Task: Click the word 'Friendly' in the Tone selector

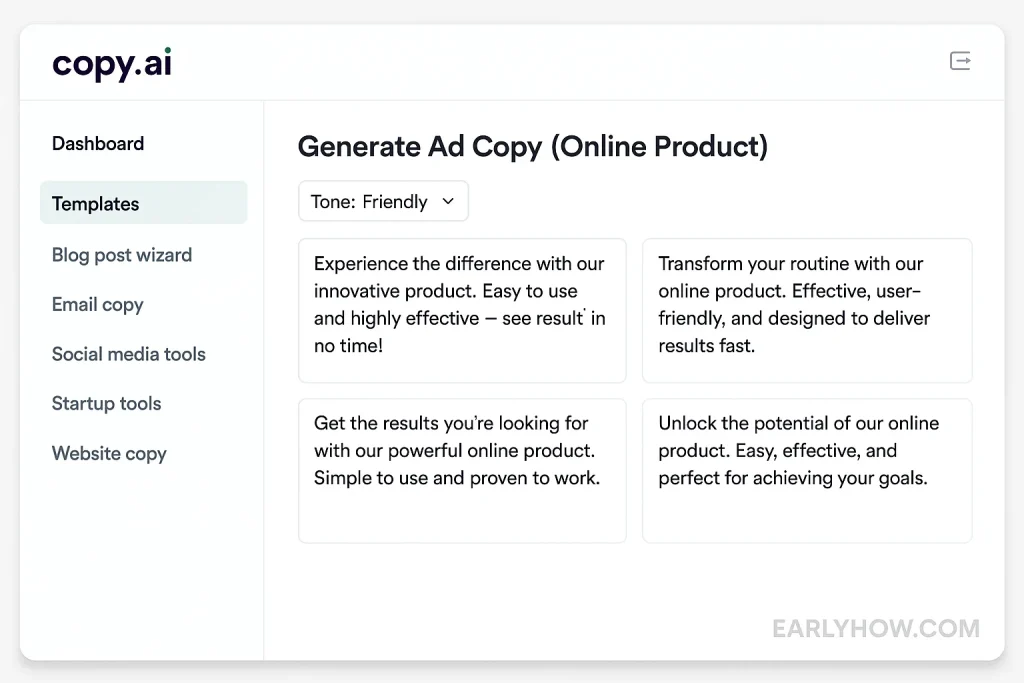Action: click(x=395, y=202)
